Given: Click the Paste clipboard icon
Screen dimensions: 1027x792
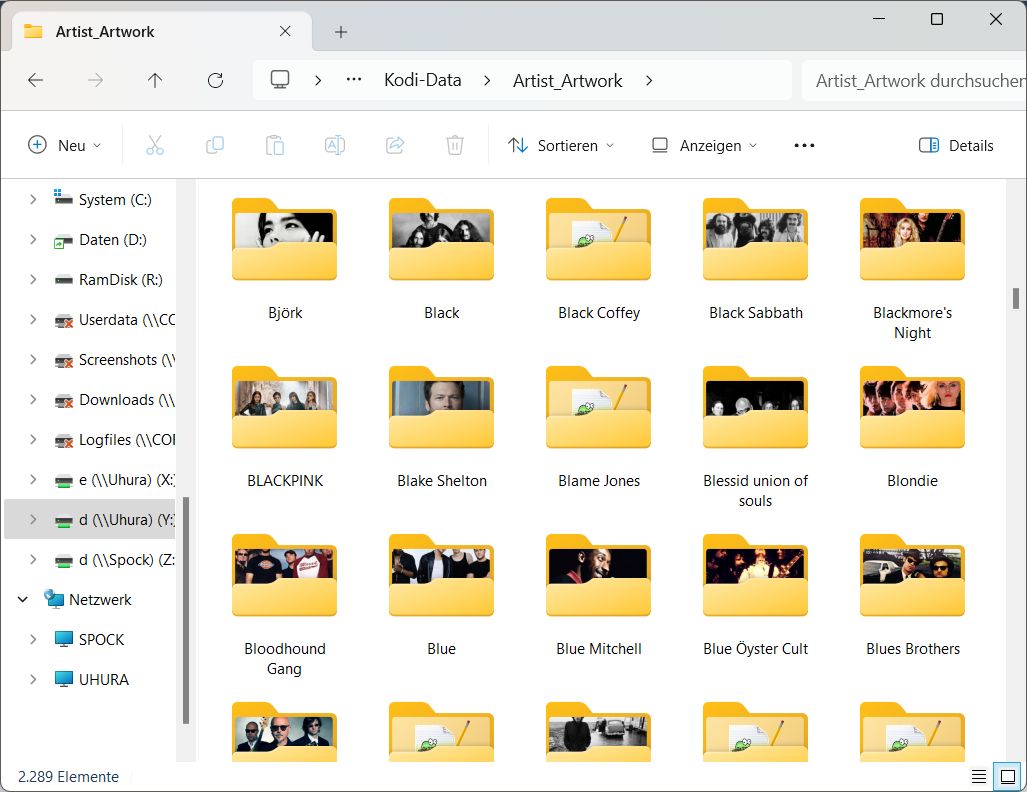Looking at the screenshot, I should [x=274, y=145].
